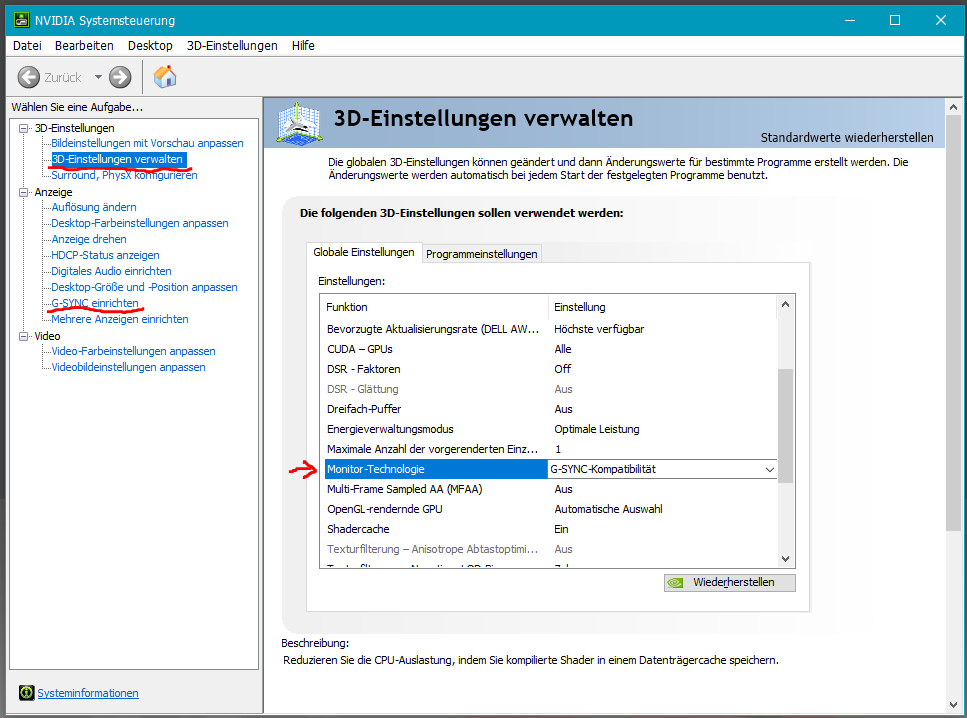Select the Energieverwaltungsmodus row
The width and height of the screenshot is (967, 718).
pyautogui.click(x=550, y=429)
